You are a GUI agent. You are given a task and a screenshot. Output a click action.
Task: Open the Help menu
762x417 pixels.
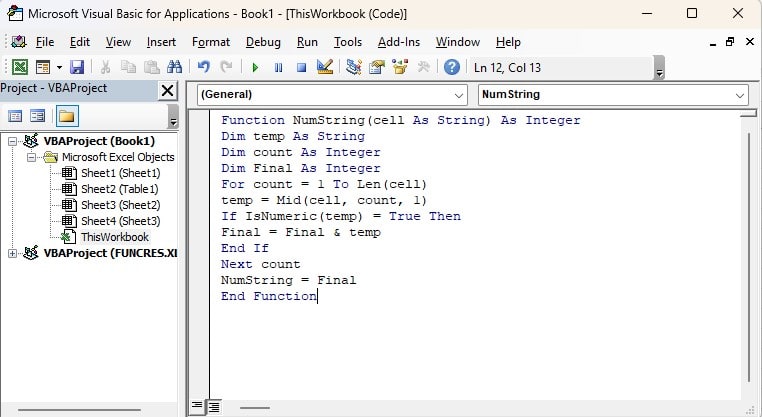tap(508, 42)
